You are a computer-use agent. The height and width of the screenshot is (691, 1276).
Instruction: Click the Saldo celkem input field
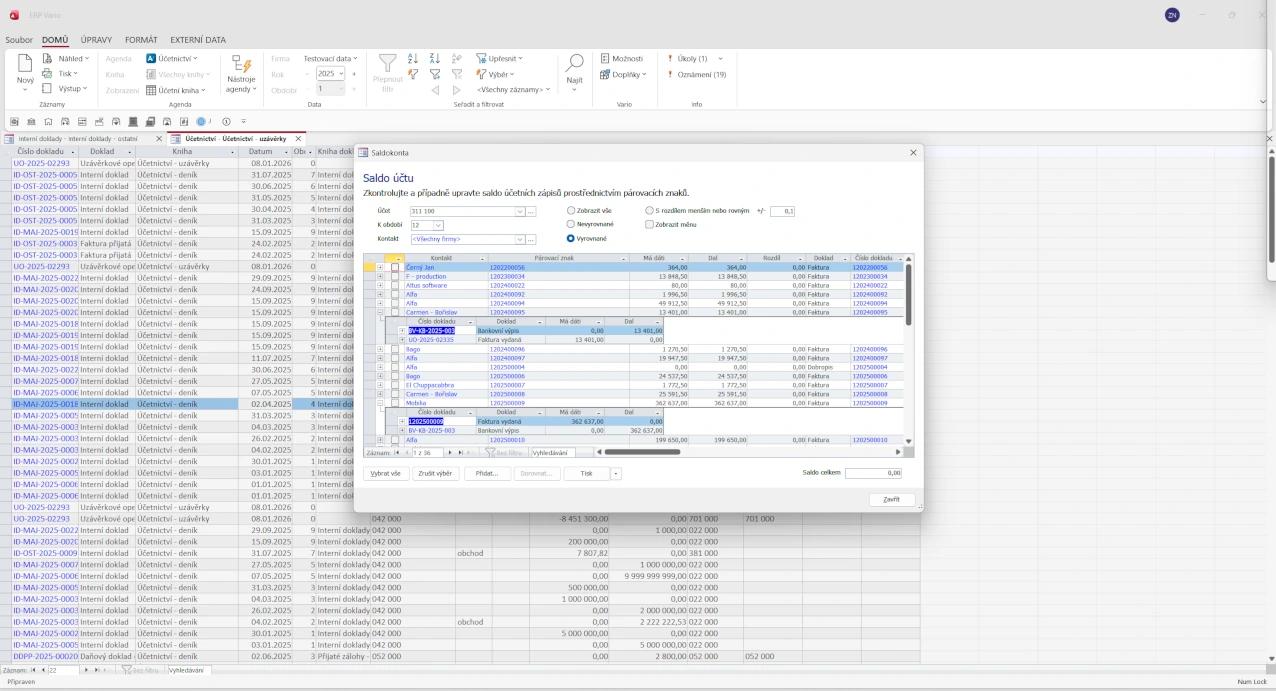(873, 474)
